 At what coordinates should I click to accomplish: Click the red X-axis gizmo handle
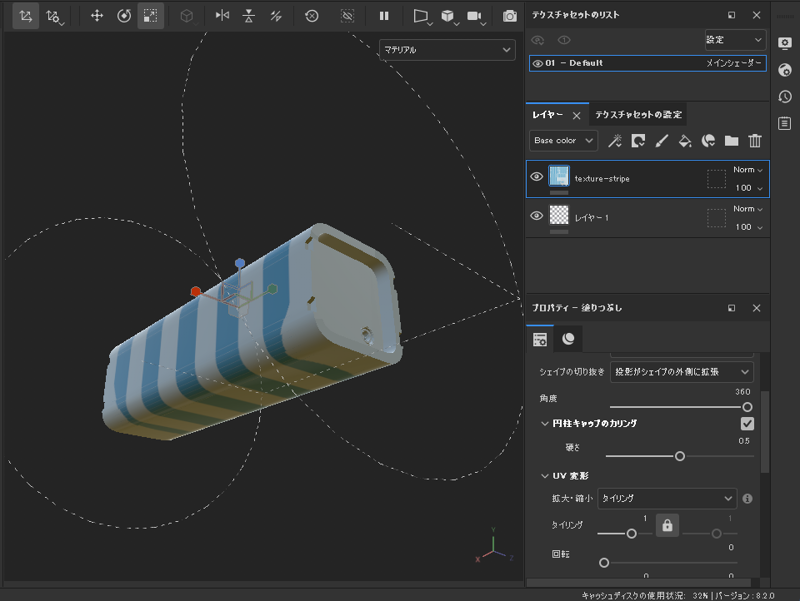click(195, 291)
